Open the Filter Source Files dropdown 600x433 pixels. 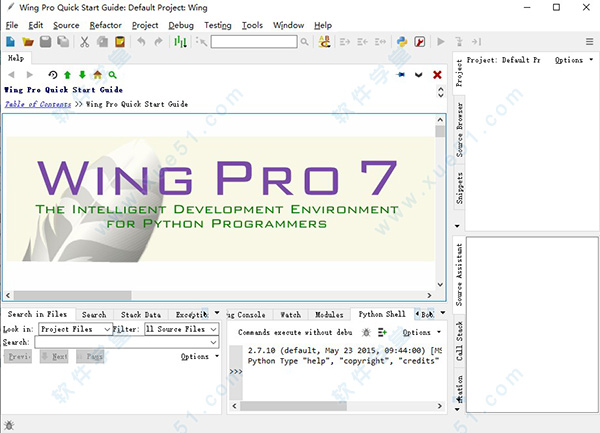click(x=181, y=329)
